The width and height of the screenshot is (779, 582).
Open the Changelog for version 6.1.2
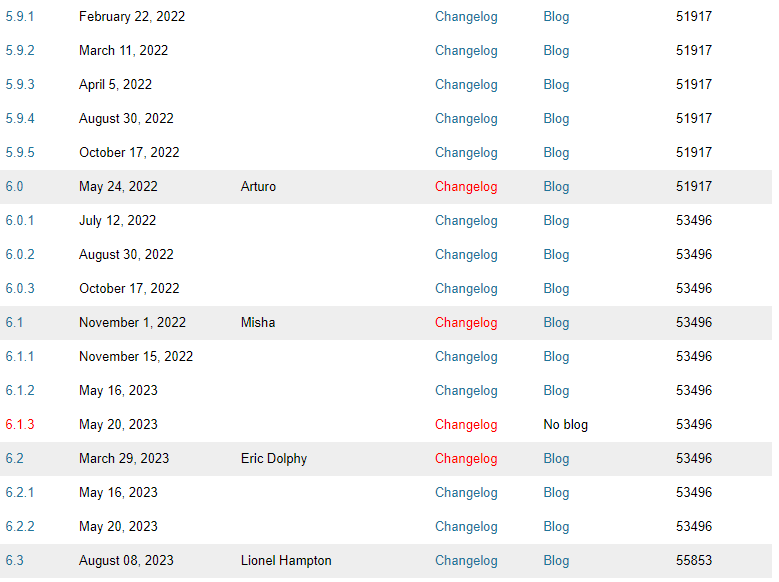coord(465,391)
